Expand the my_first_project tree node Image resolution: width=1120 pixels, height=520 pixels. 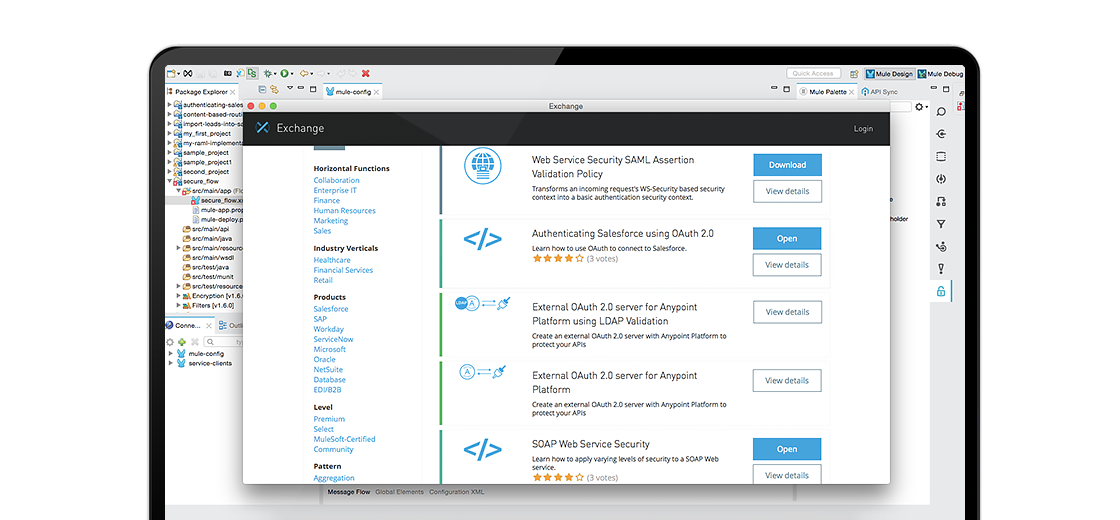169,134
